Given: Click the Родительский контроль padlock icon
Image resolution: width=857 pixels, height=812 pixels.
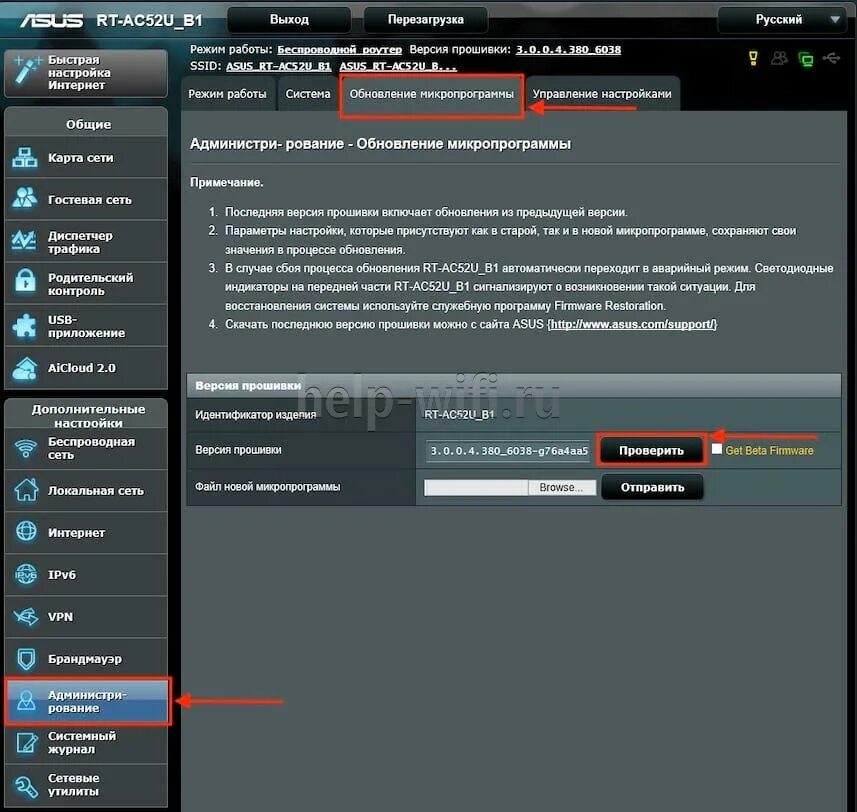Looking at the screenshot, I should pos(25,282).
